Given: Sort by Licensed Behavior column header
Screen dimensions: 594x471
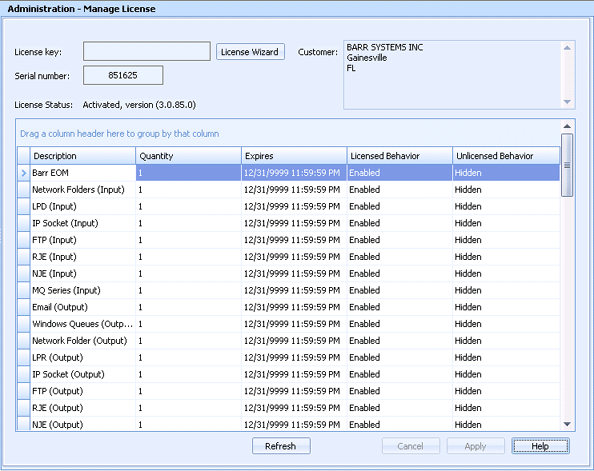Looking at the screenshot, I should coord(400,156).
